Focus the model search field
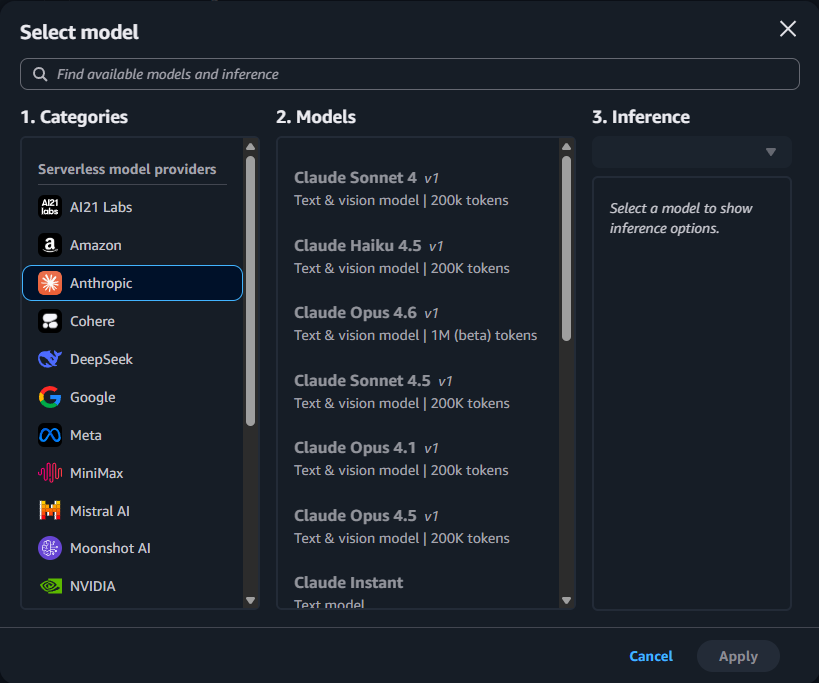The width and height of the screenshot is (819, 683). (410, 74)
